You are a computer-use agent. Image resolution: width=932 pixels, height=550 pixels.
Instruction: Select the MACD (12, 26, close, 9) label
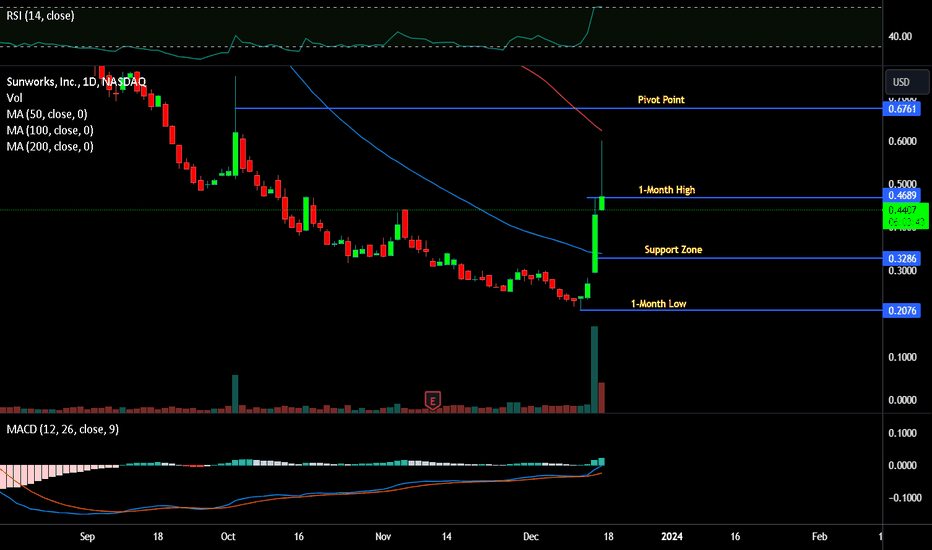click(62, 429)
